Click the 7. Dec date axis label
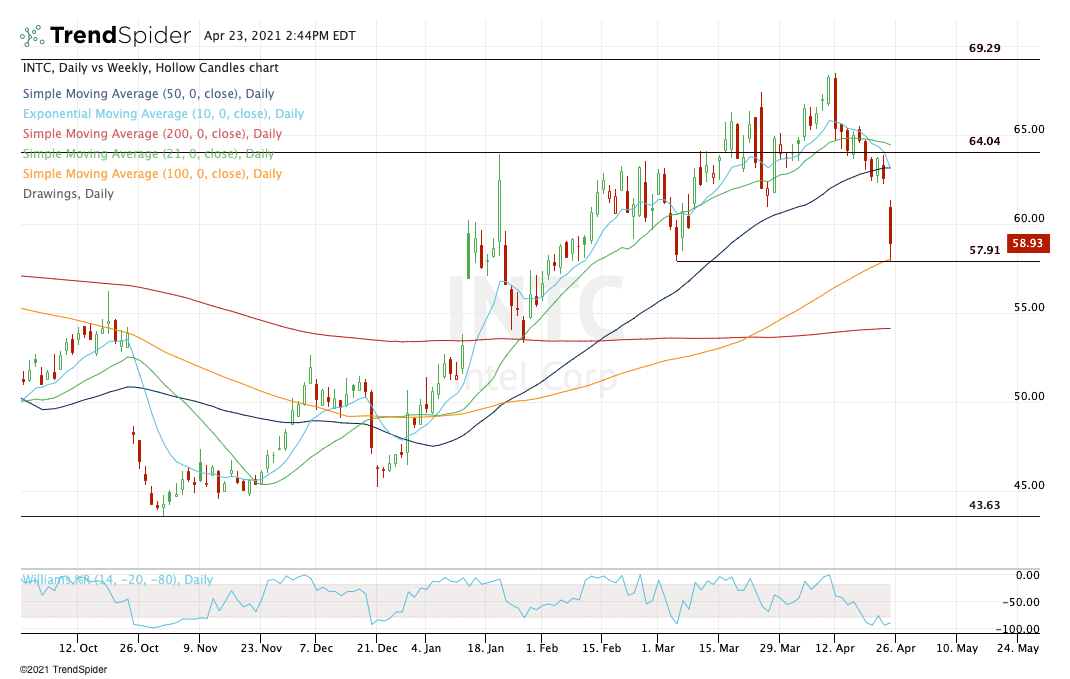This screenshot has height=679, width=1070. (x=315, y=648)
